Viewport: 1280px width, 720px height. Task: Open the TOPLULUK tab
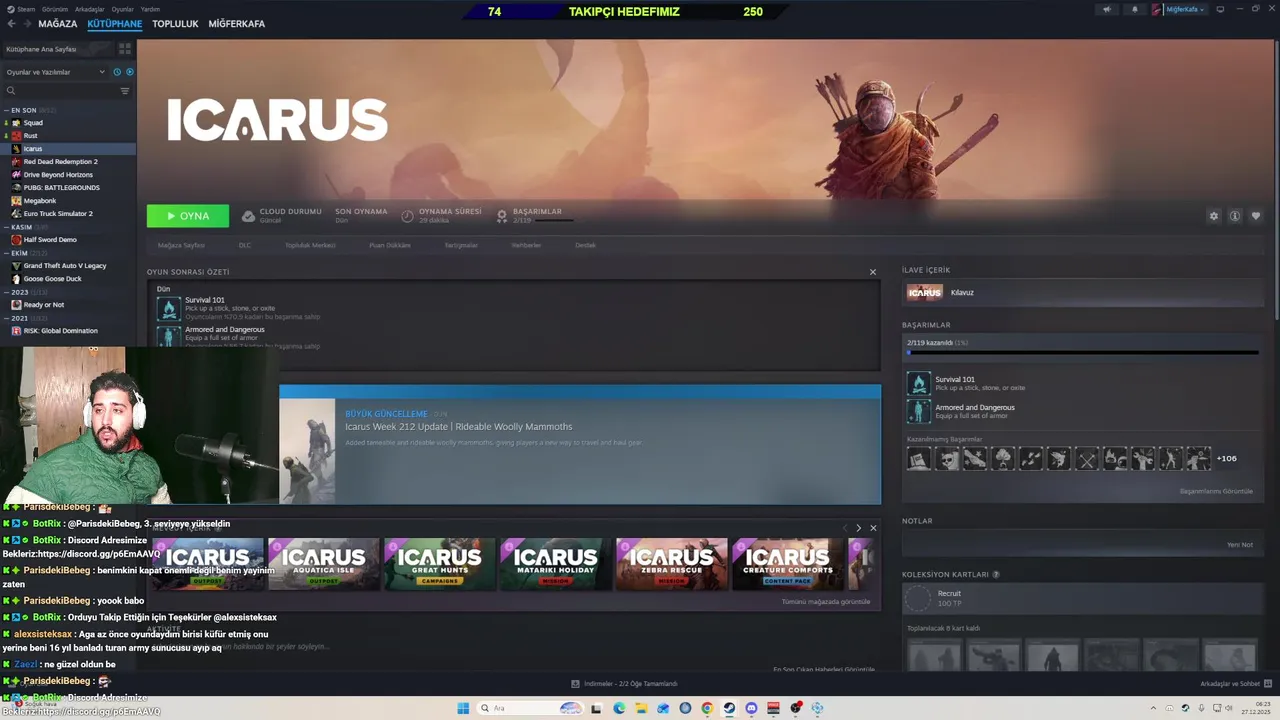(x=175, y=24)
